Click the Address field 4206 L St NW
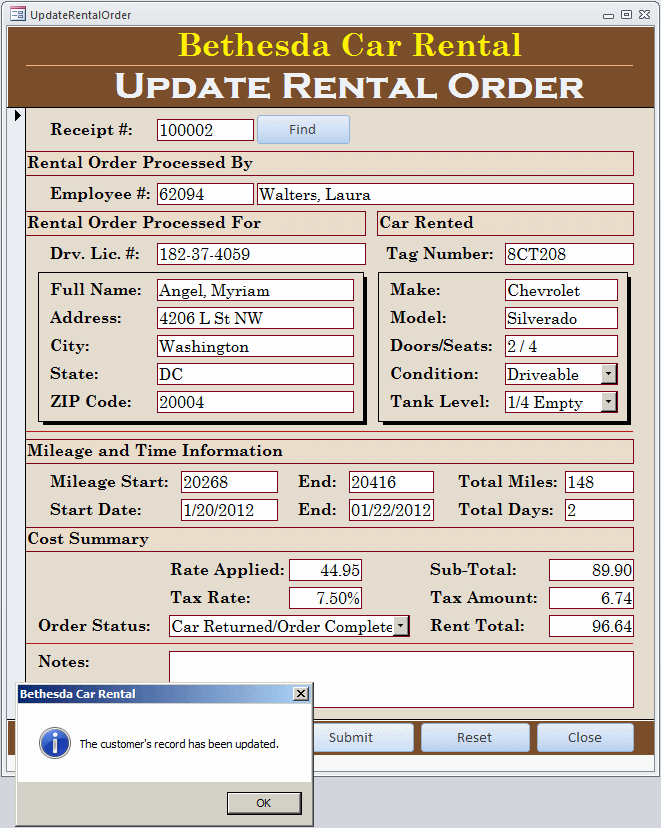This screenshot has height=828, width=661. (x=255, y=318)
